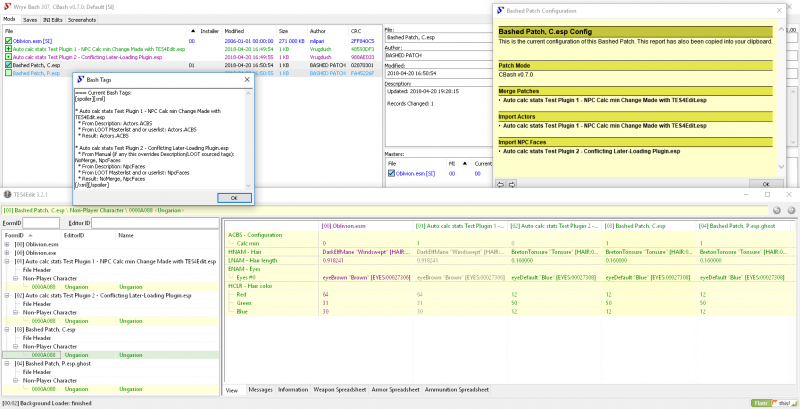Focus the FormID search field

tap(41, 223)
